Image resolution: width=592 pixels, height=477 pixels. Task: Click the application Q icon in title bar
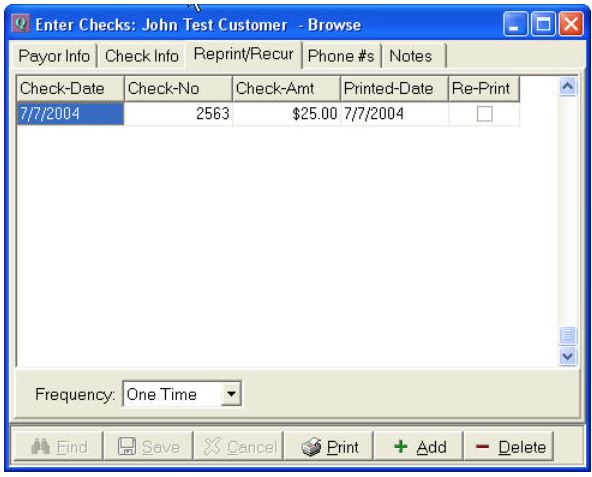pyautogui.click(x=20, y=23)
